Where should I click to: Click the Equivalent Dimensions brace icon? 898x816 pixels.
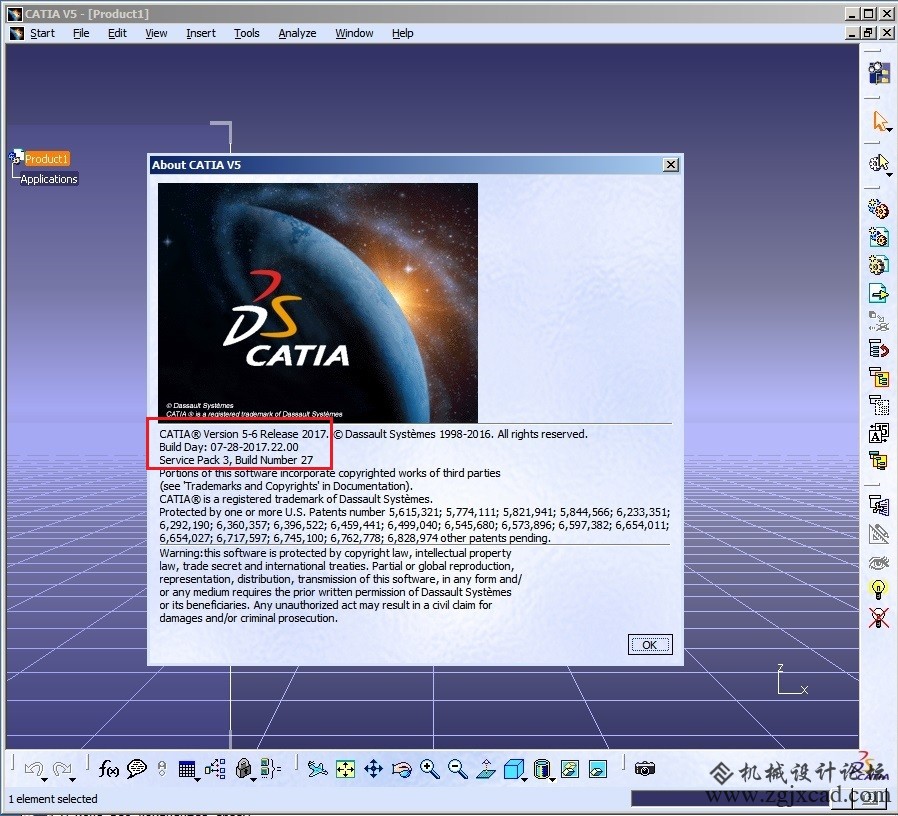pyautogui.click(x=270, y=768)
